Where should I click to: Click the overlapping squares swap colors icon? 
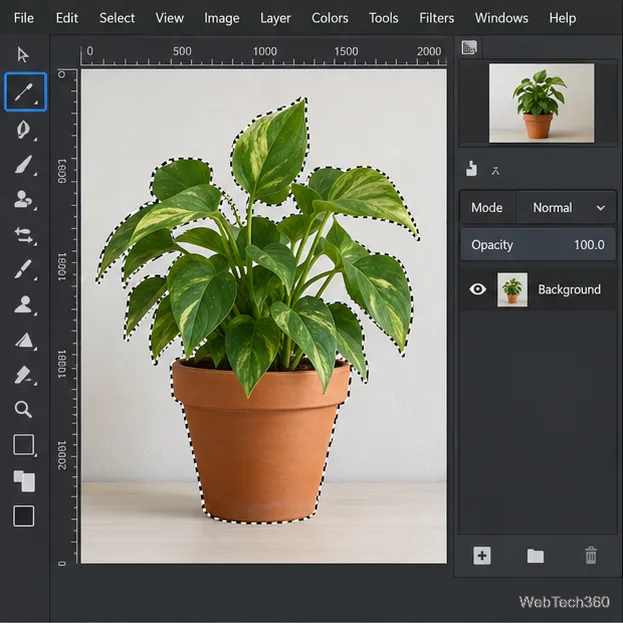pos(24,481)
